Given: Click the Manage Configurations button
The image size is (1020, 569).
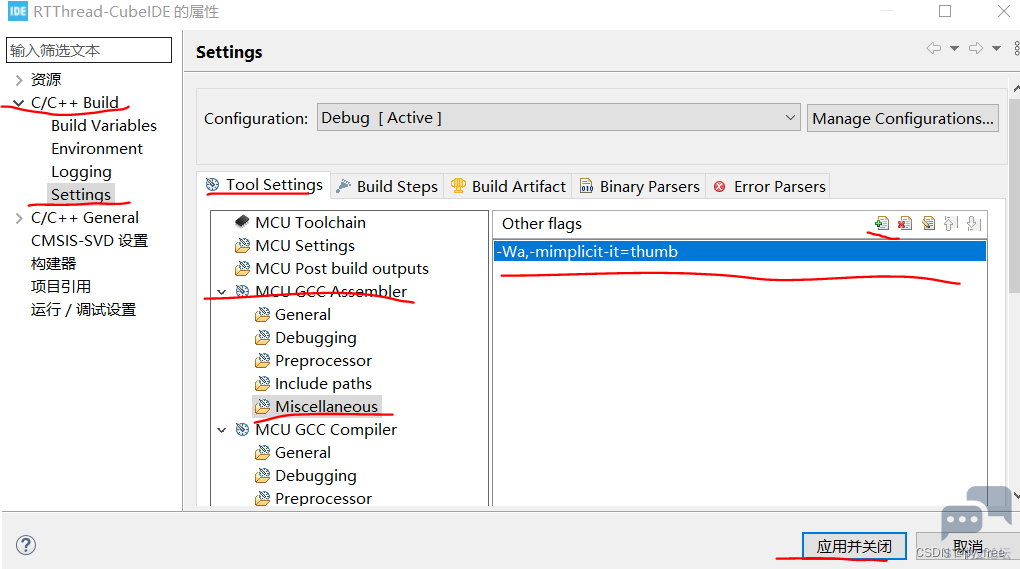Looking at the screenshot, I should tap(902, 118).
